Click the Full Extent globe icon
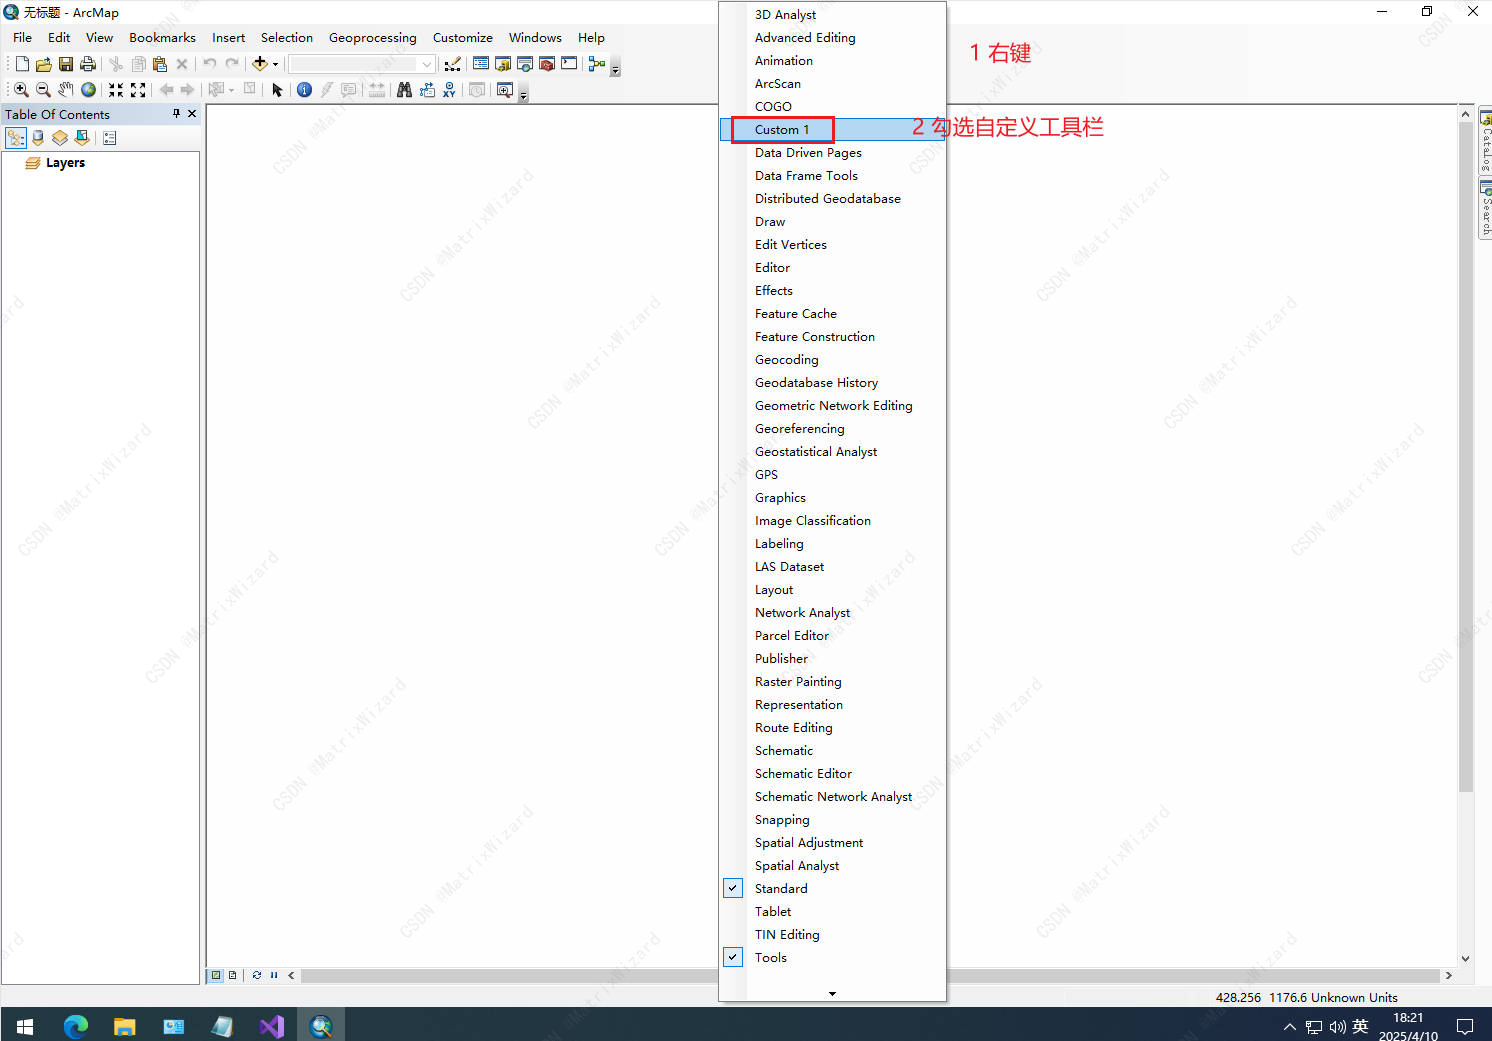The width and height of the screenshot is (1492, 1041). click(88, 90)
